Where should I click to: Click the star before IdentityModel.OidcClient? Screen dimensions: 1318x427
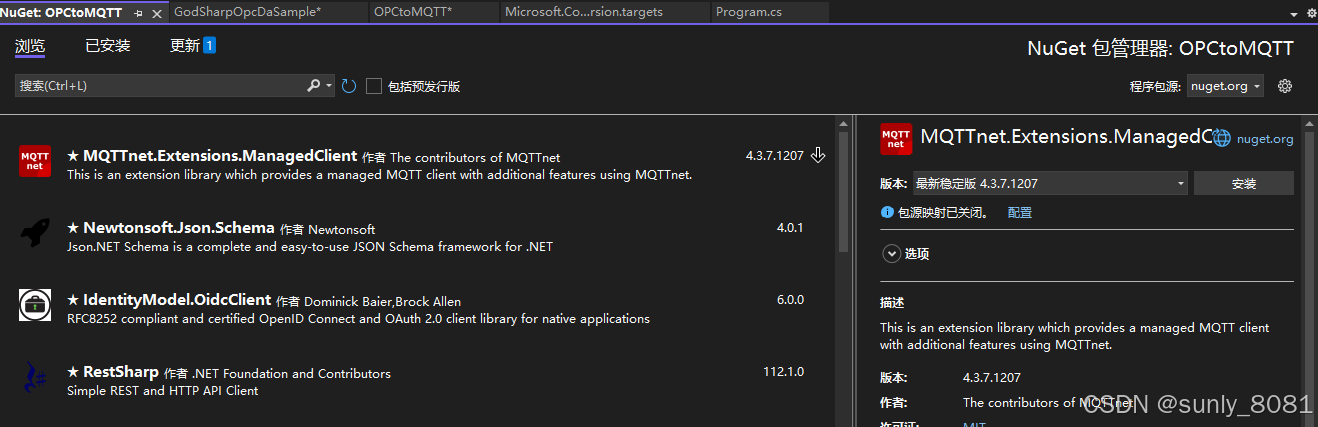[73, 300]
